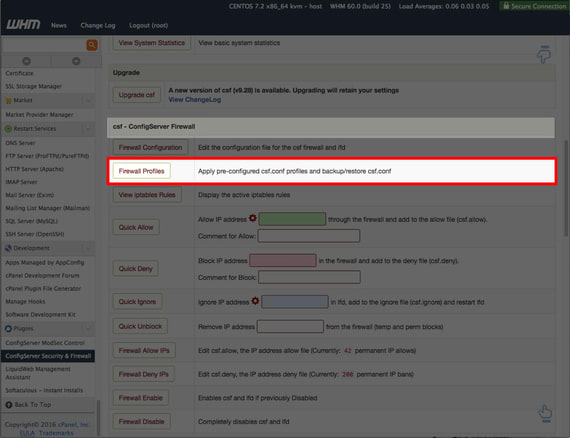Image resolution: width=570 pixels, height=438 pixels.
Task: Collapse the Restart Services section chevron
Action: (x=88, y=129)
